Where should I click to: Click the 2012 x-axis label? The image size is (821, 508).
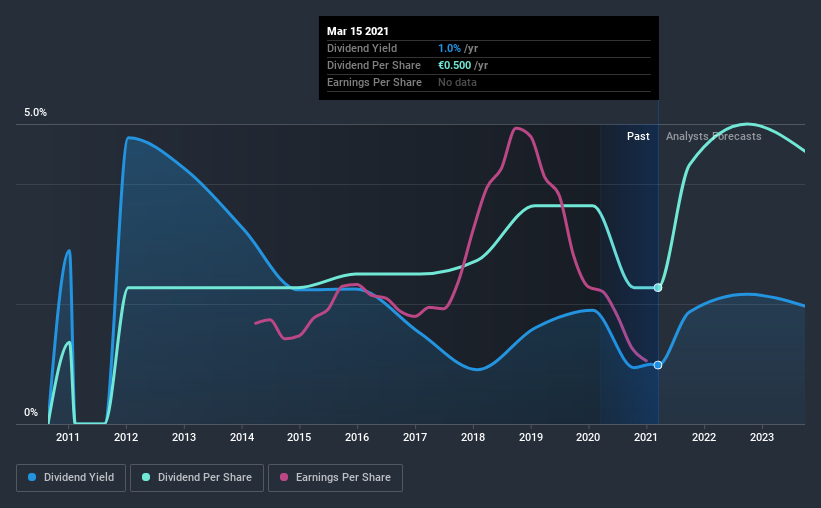click(126, 437)
